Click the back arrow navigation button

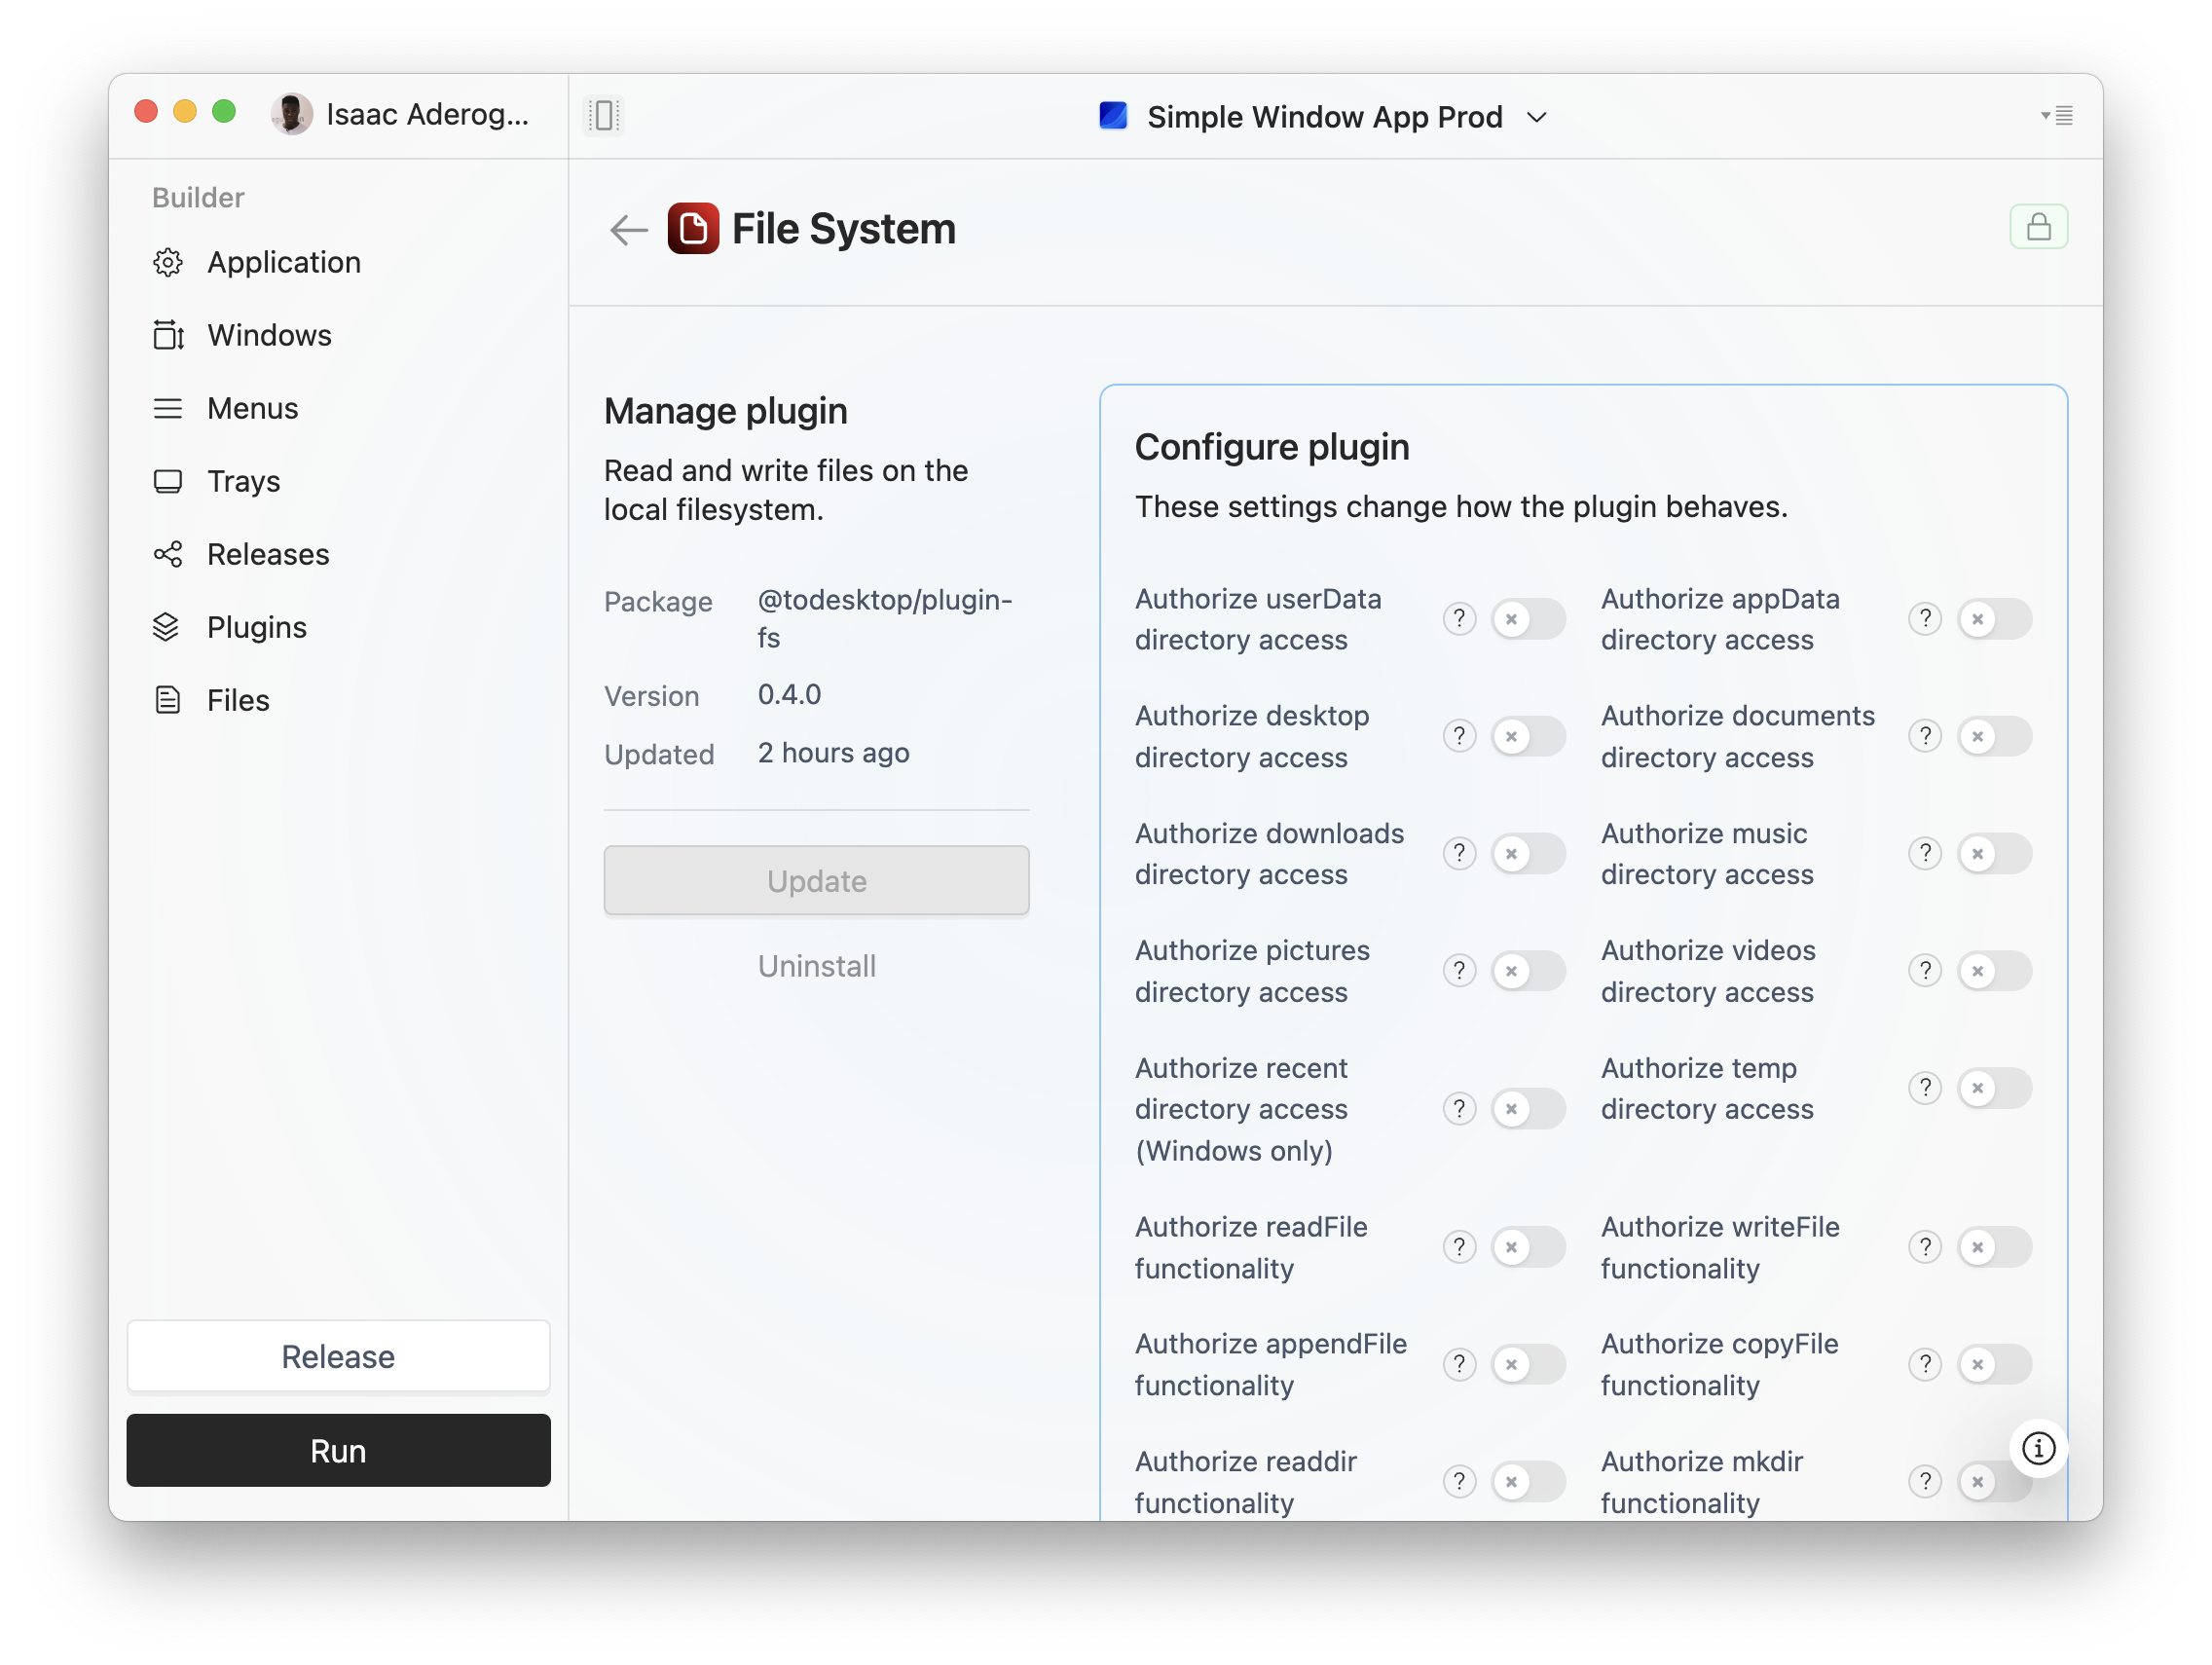tap(631, 229)
